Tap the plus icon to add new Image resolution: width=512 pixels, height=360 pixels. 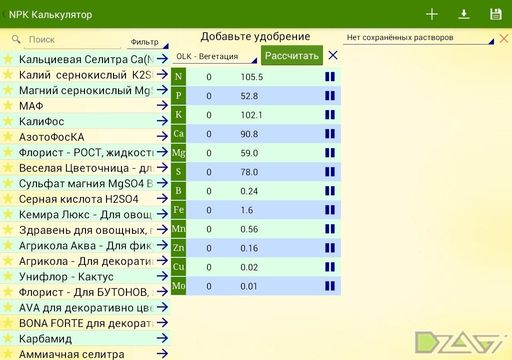432,14
